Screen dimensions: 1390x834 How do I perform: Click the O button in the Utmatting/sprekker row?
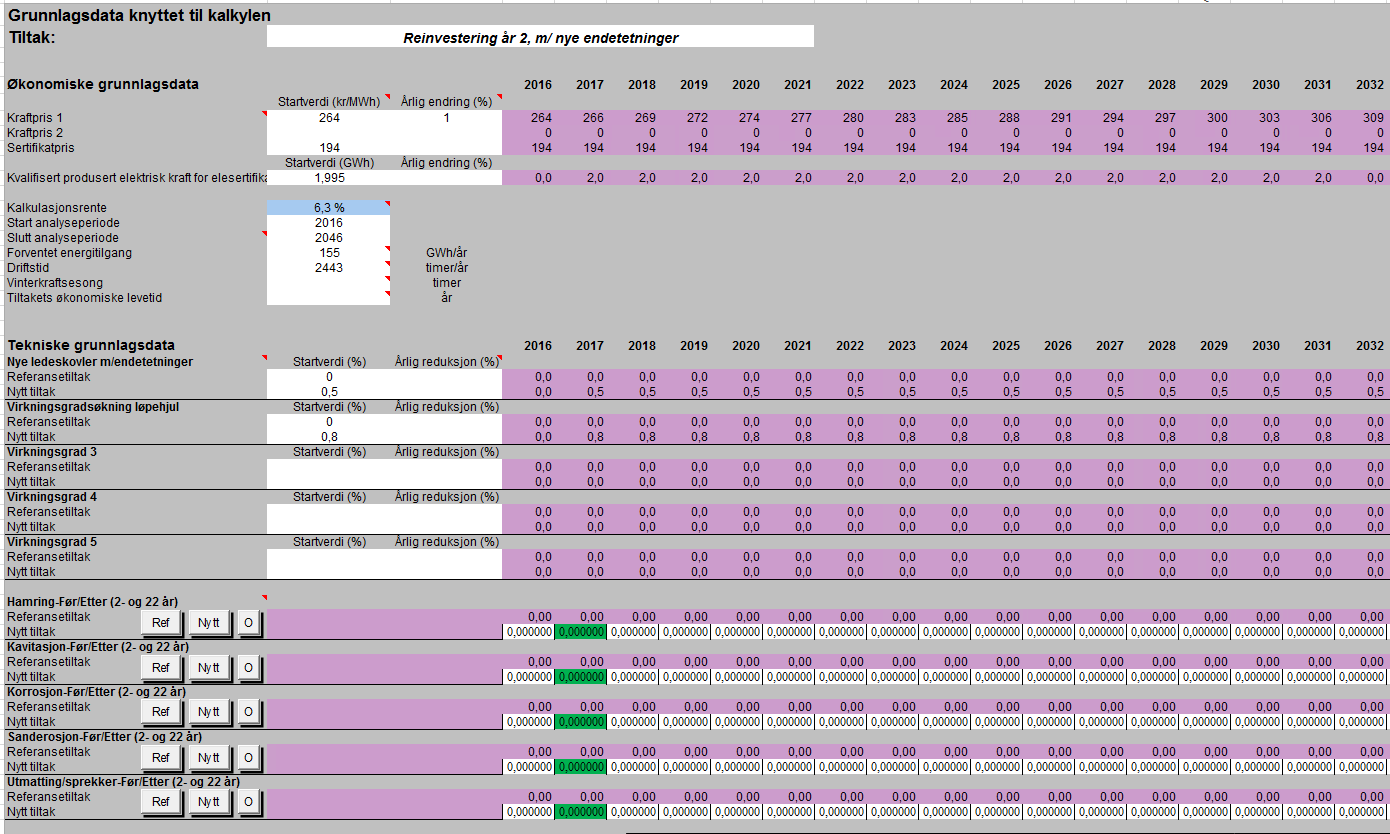point(248,802)
